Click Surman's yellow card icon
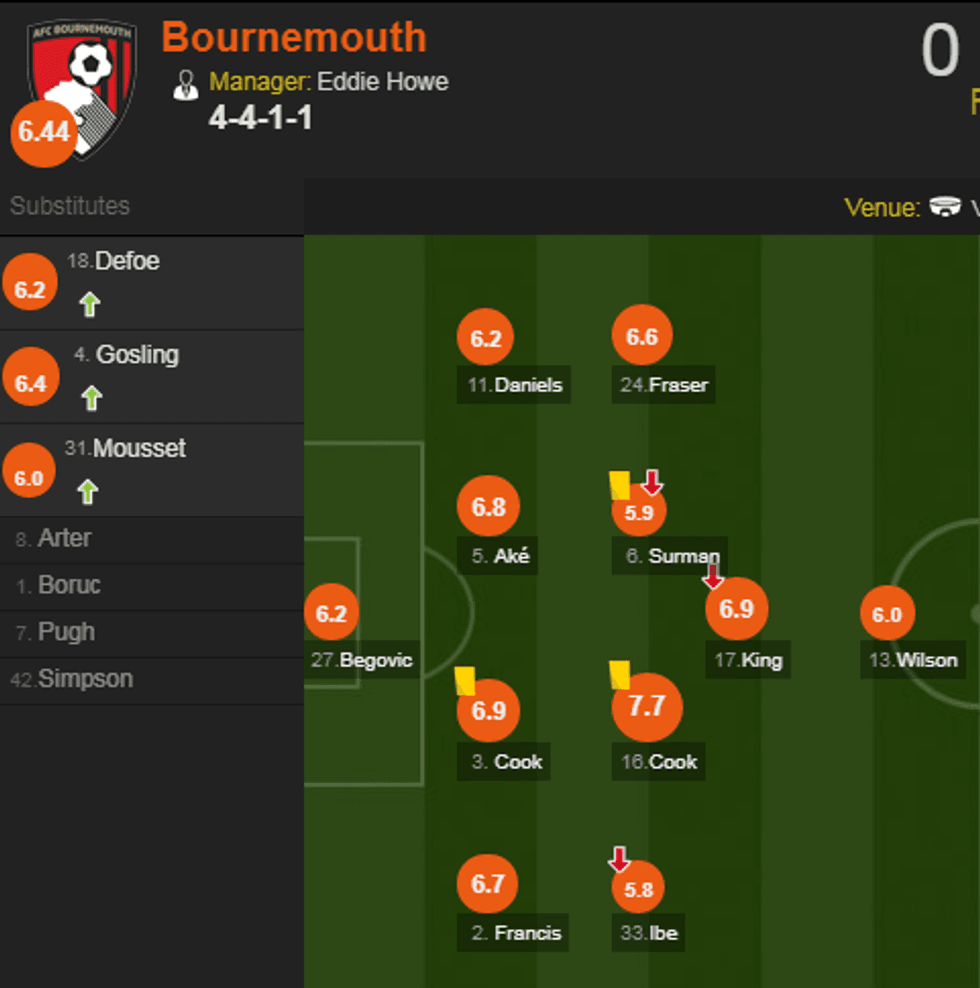The width and height of the screenshot is (980, 988). pos(620,485)
